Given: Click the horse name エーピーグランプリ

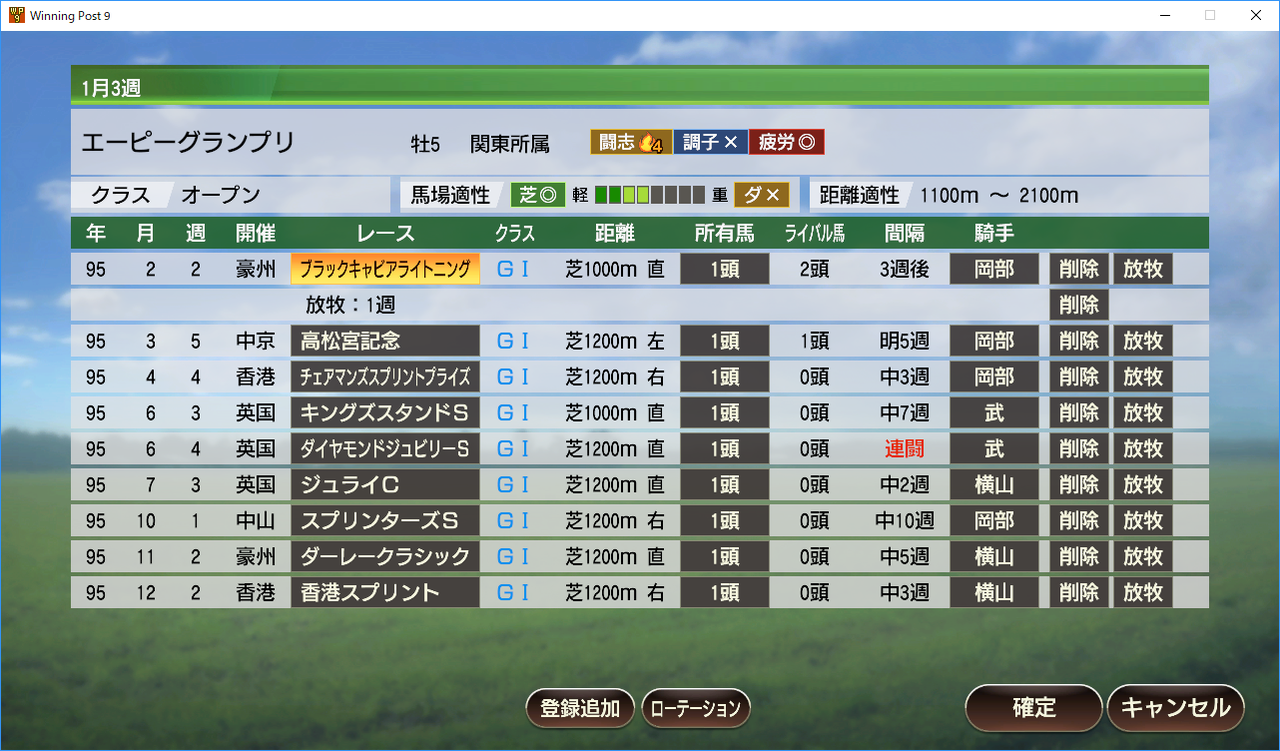Looking at the screenshot, I should [188, 142].
